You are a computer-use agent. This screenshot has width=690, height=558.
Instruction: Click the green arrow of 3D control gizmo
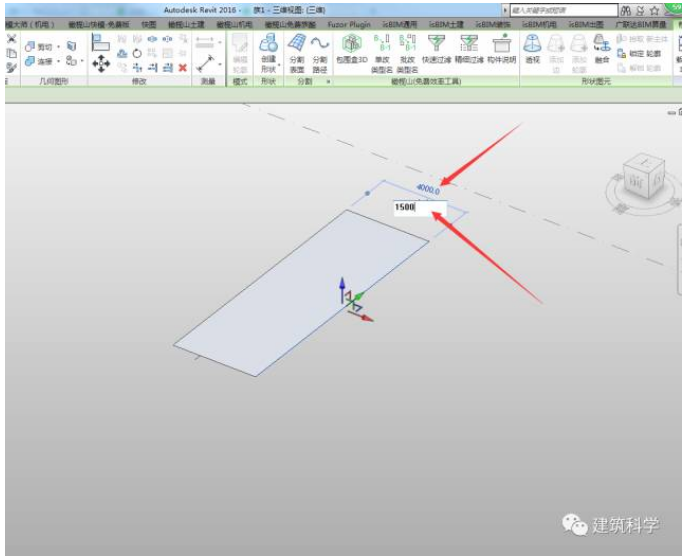click(358, 297)
